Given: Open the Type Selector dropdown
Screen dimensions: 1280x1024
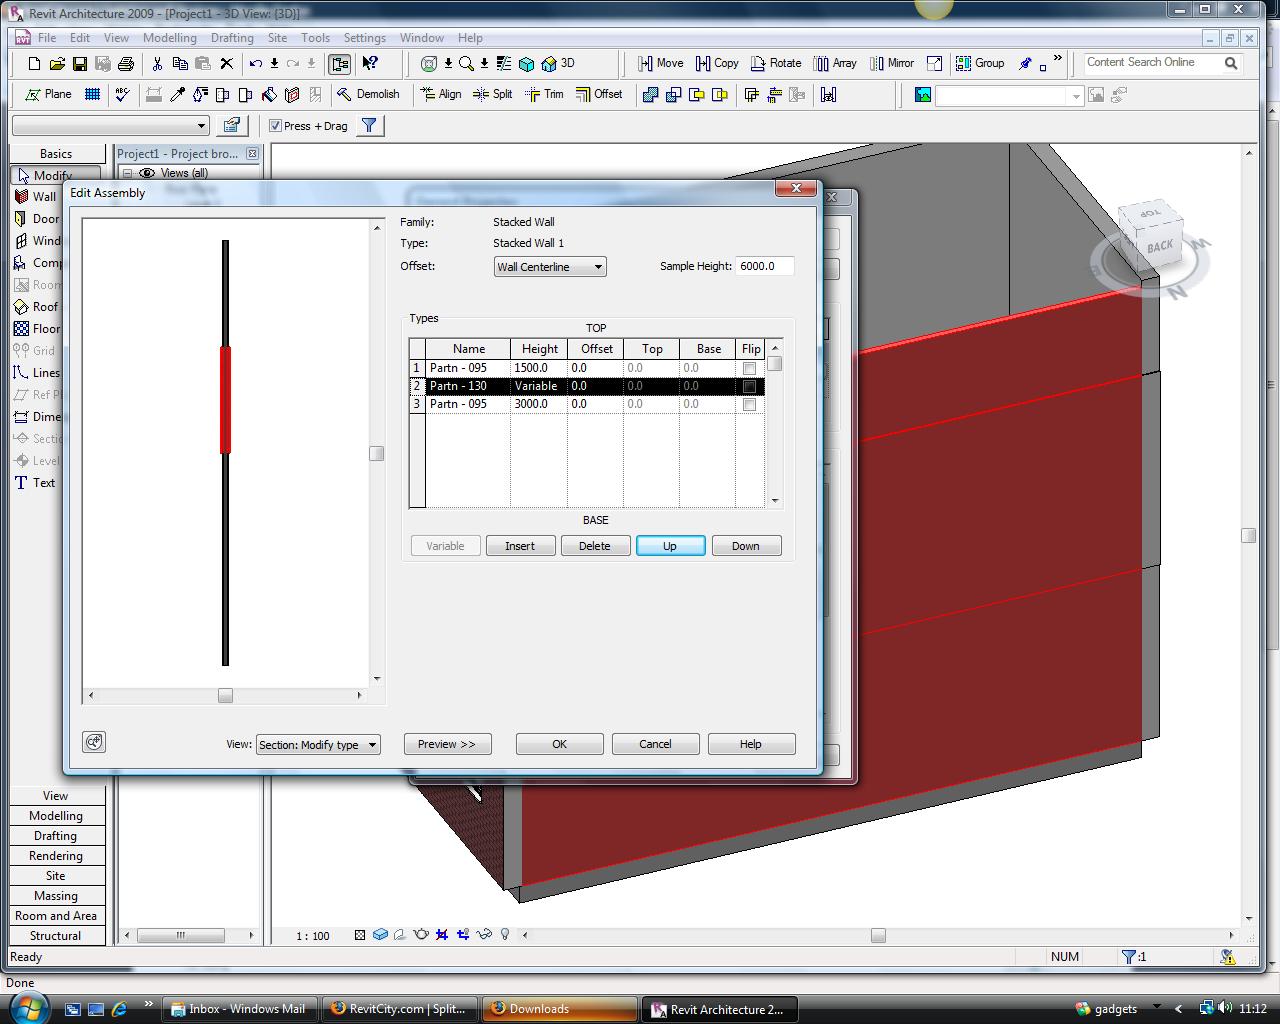Looking at the screenshot, I should point(110,126).
